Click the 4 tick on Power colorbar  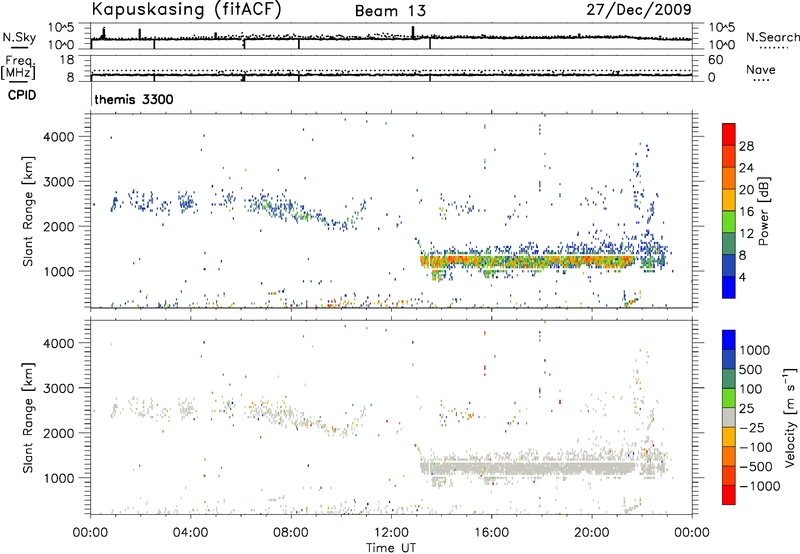(743, 278)
